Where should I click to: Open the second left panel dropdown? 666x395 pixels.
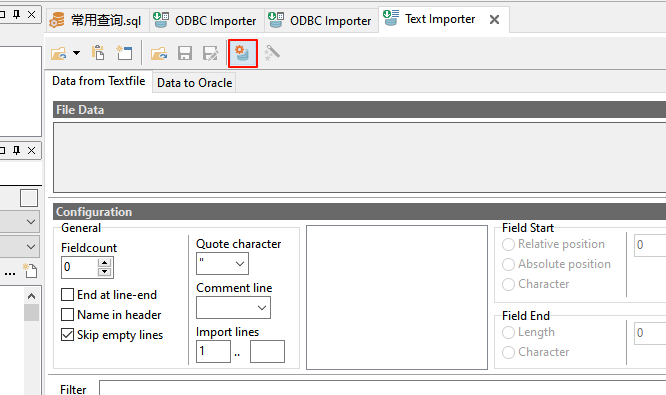[x=31, y=247]
